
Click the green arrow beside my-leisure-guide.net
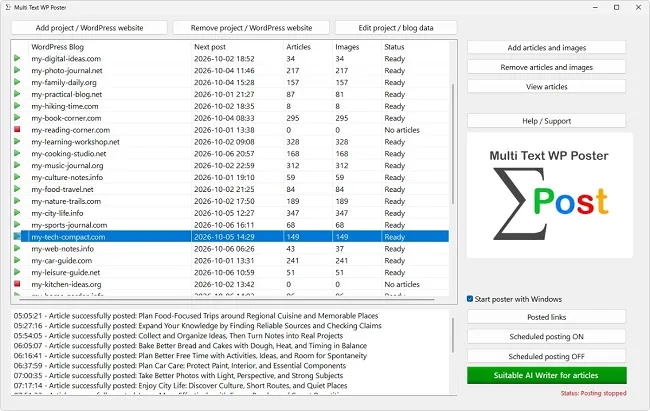point(17,272)
